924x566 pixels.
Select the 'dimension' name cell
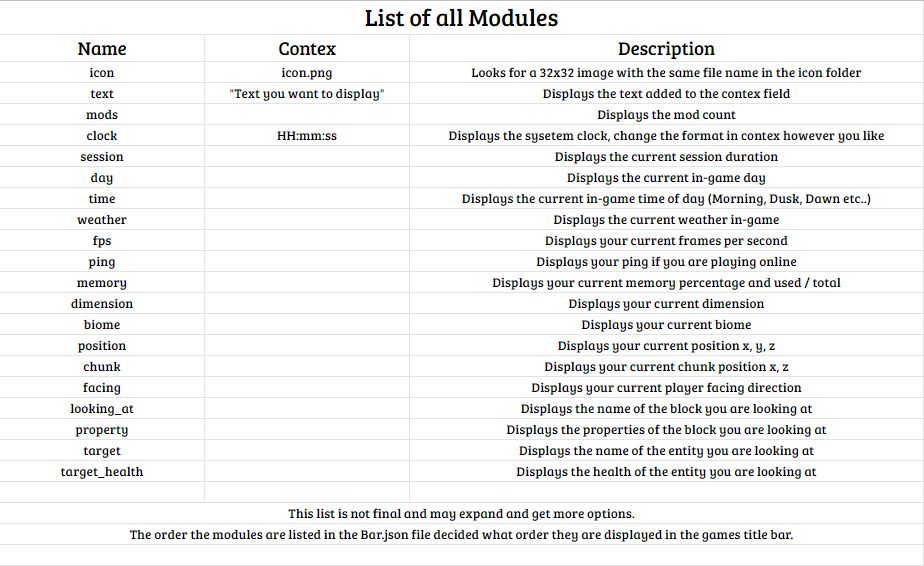click(x=102, y=304)
